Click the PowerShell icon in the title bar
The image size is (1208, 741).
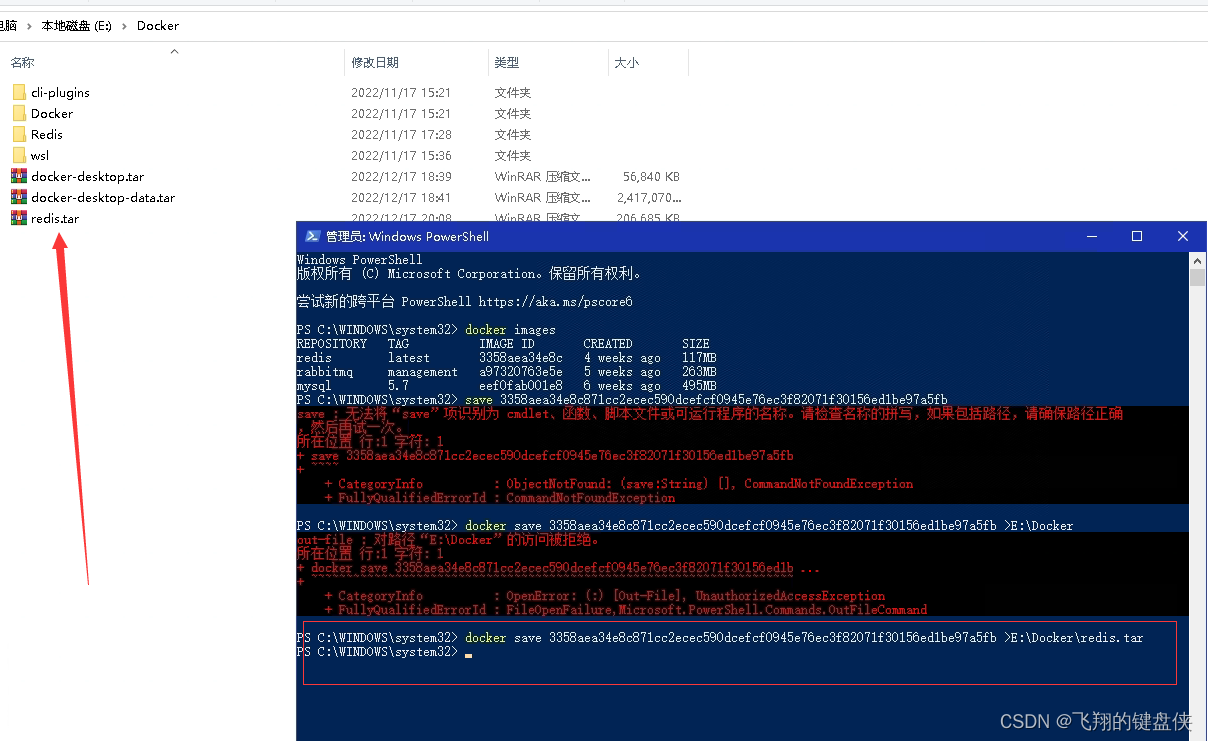314,236
